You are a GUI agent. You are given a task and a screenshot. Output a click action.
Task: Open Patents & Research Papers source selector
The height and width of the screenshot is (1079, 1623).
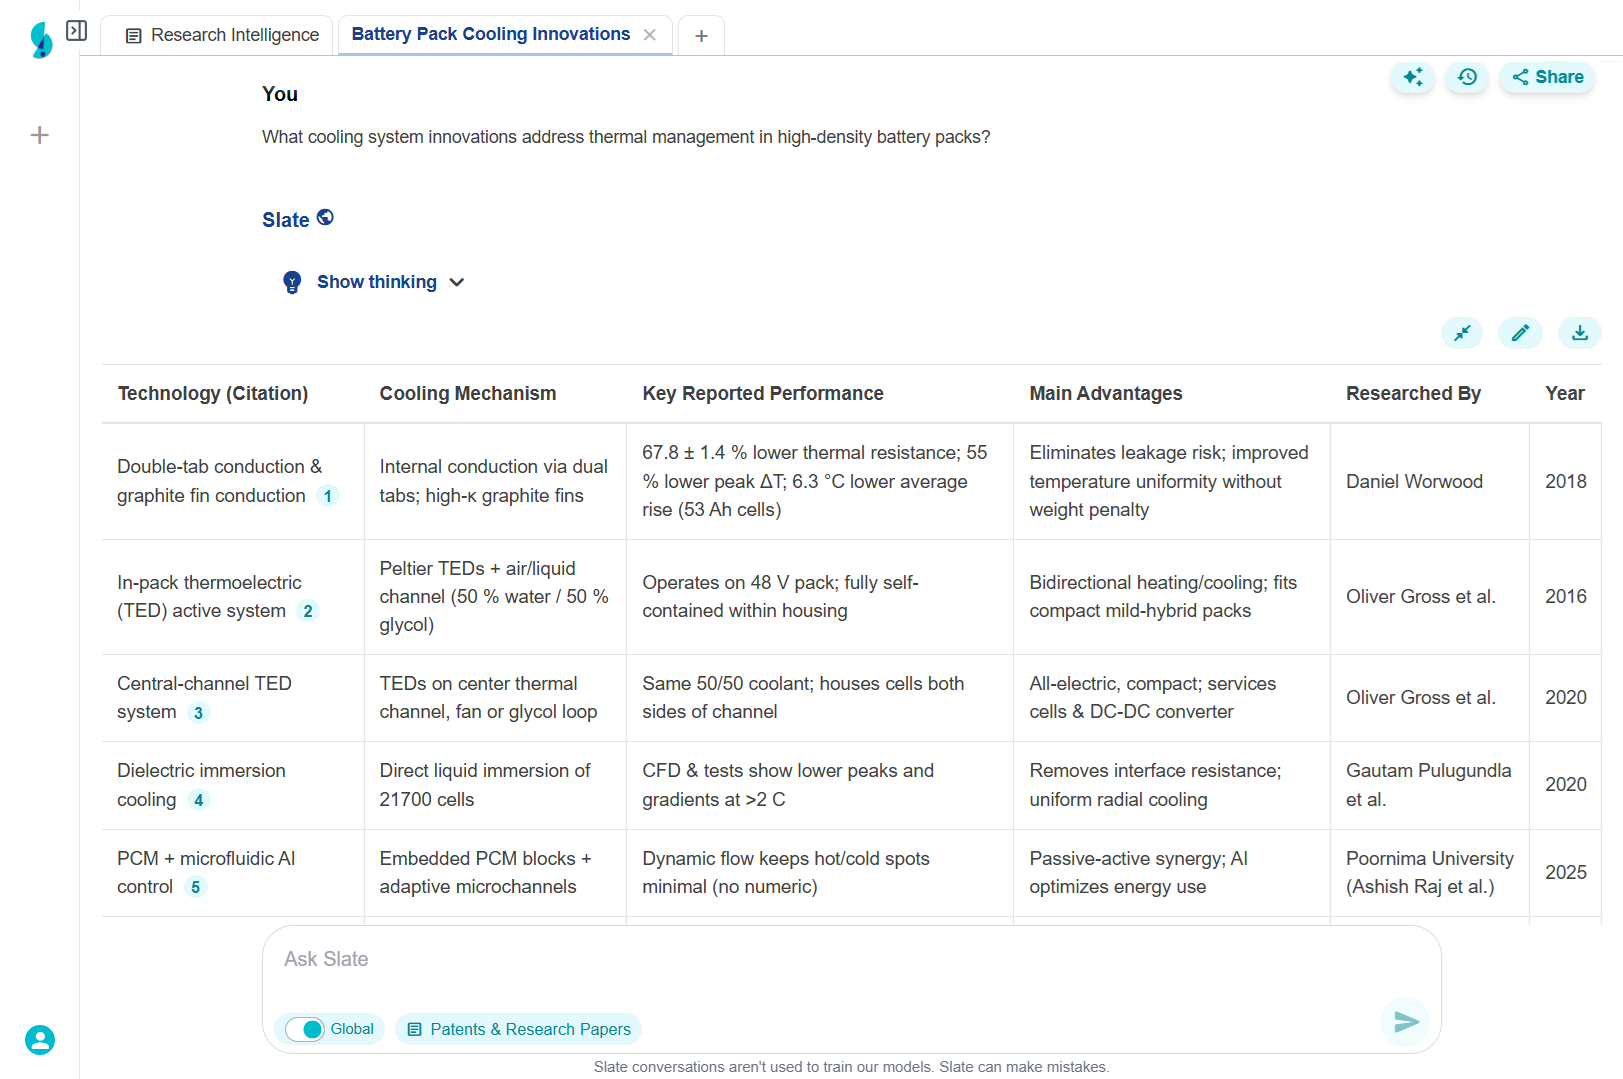click(x=519, y=1029)
